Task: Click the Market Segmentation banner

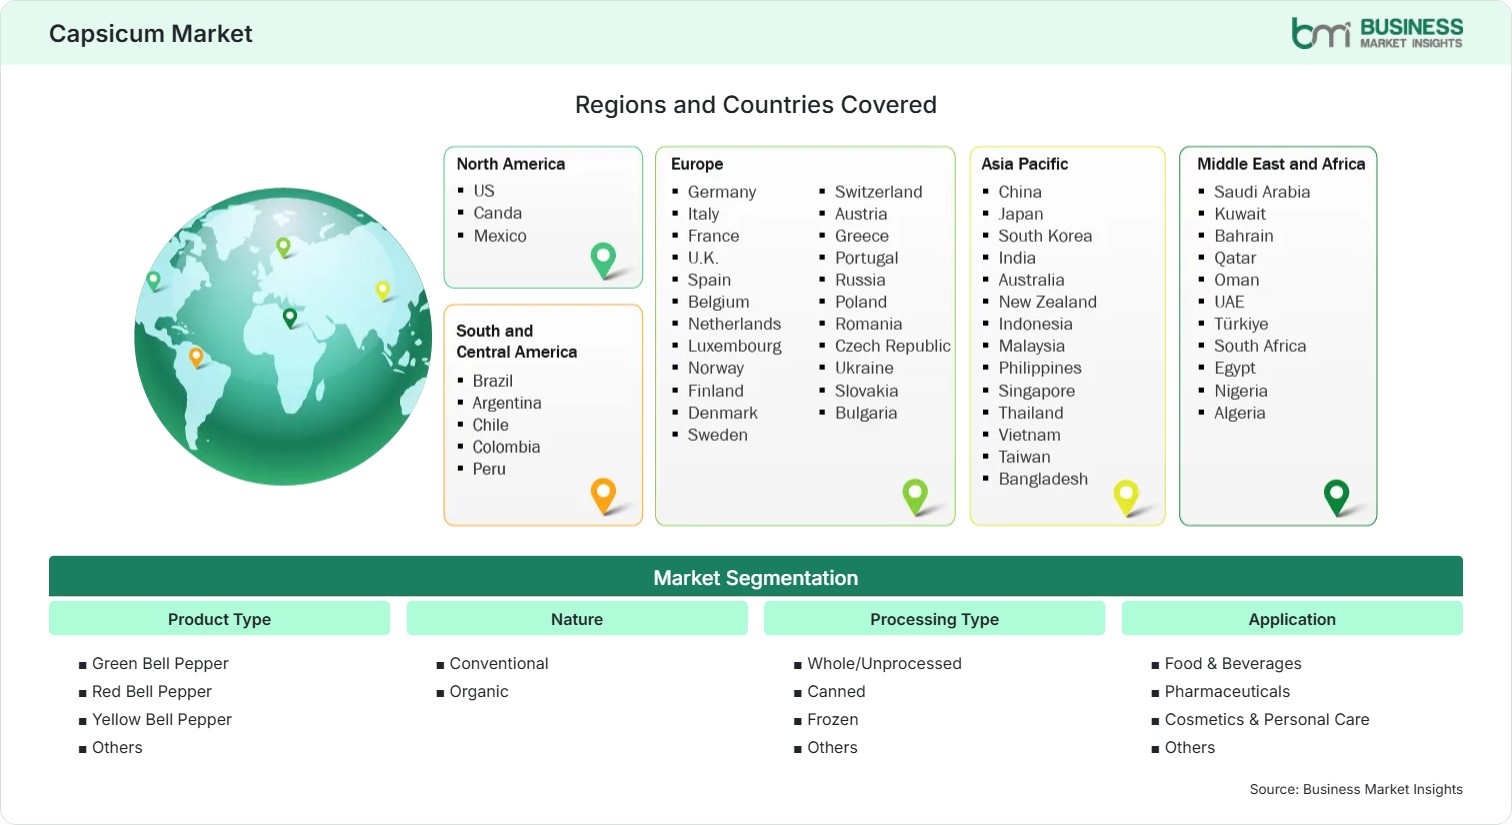Action: 756,577
